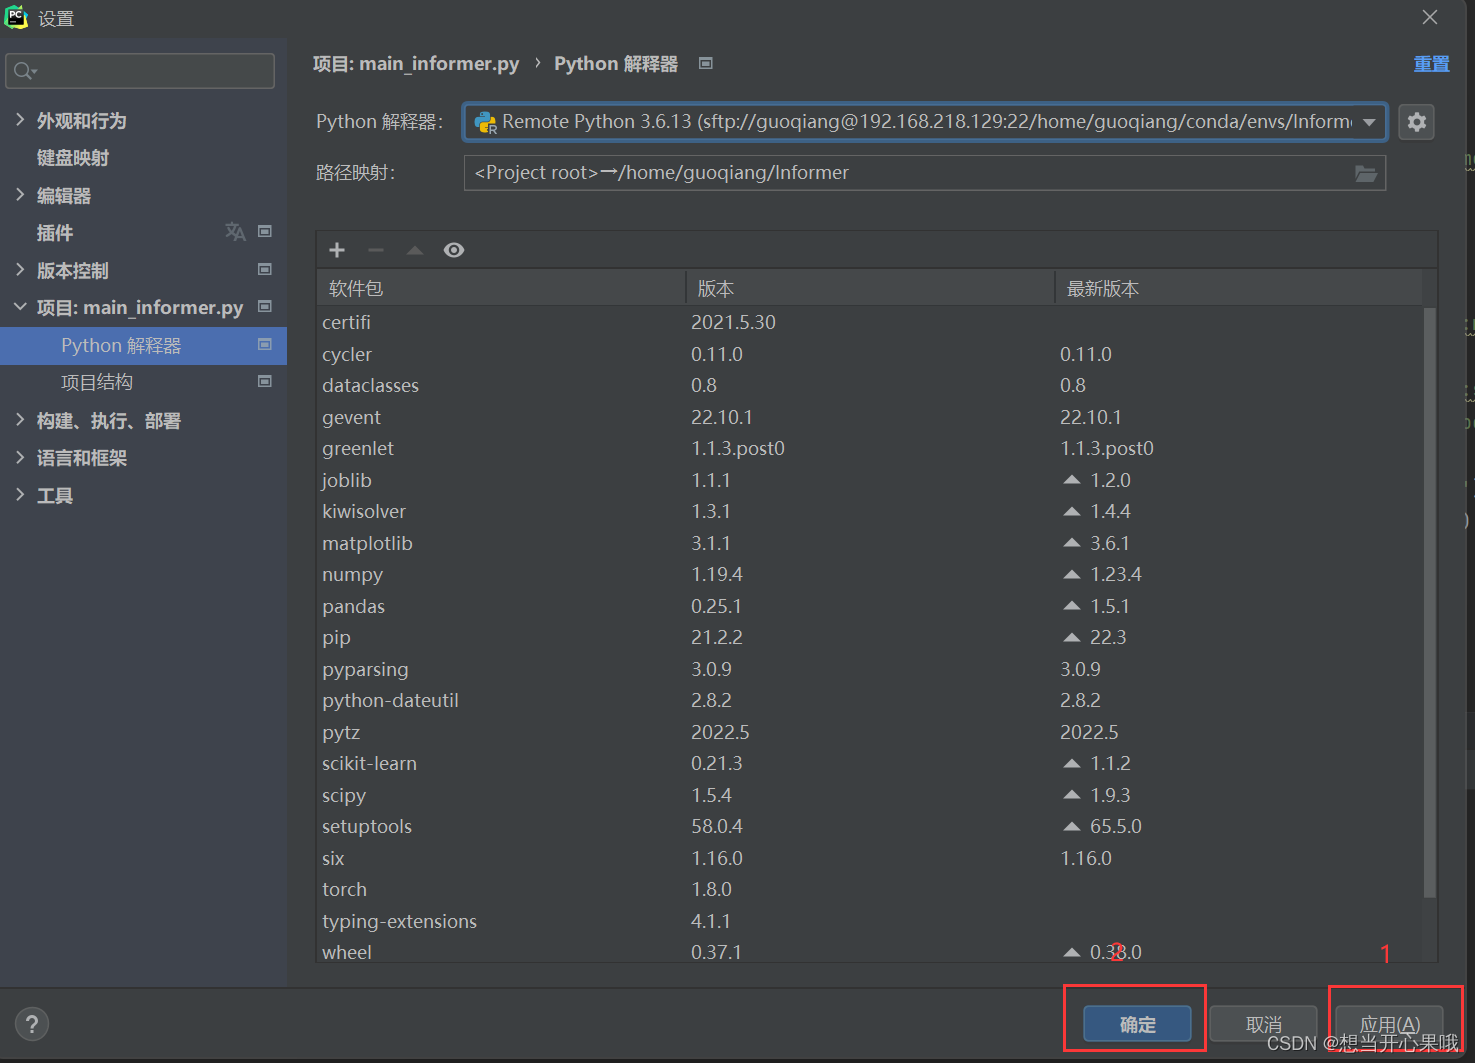1475x1063 pixels.
Task: Click the 取消 cancel button
Action: point(1264,1024)
